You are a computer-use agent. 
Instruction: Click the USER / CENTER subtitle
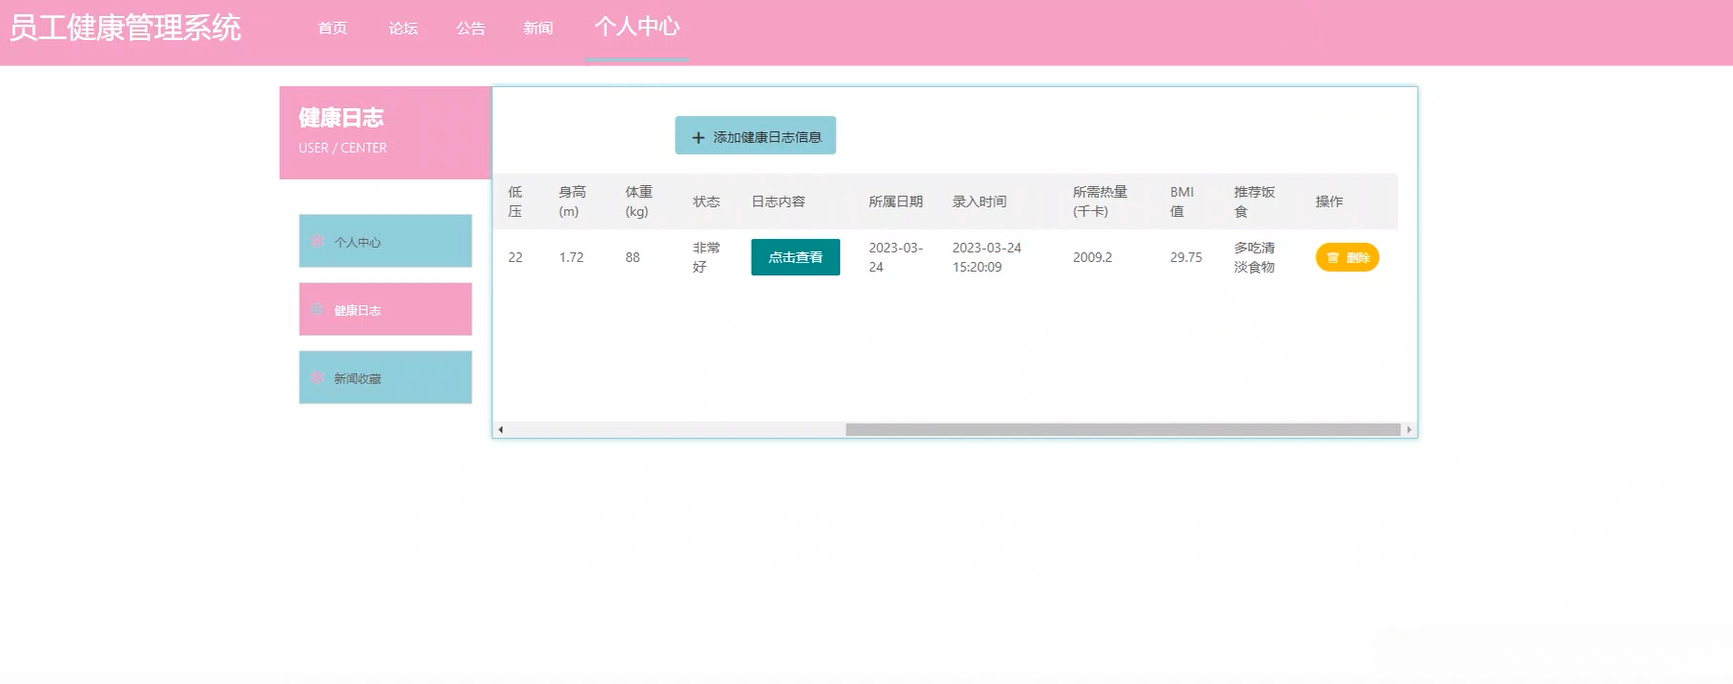coord(342,148)
